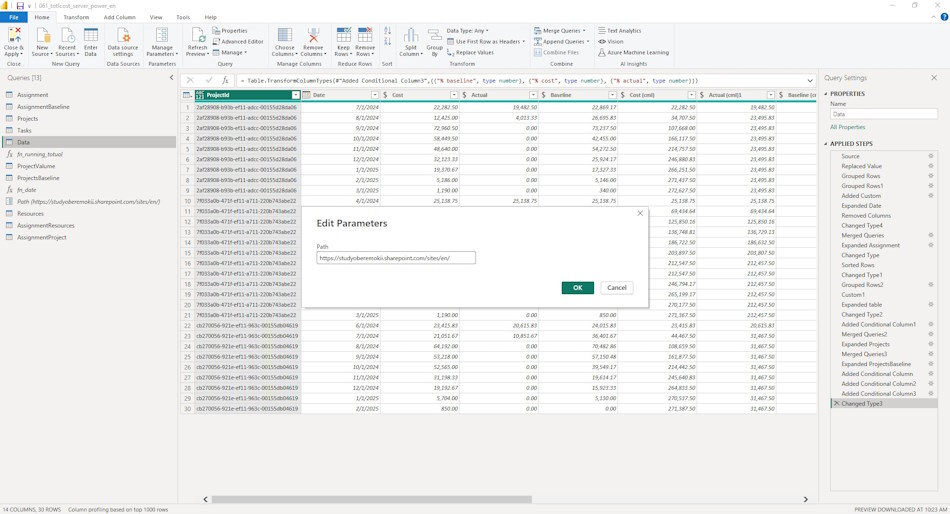Click the query Name field
Viewport: 950px width, 514px height.
(x=883, y=114)
